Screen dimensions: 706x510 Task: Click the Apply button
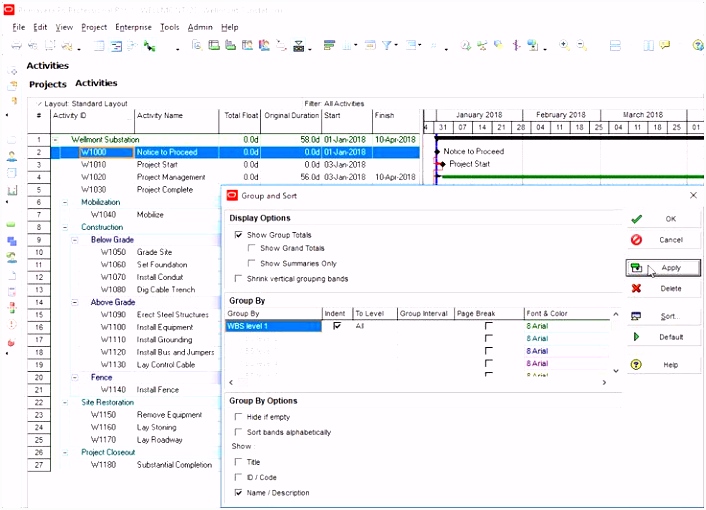pyautogui.click(x=663, y=267)
